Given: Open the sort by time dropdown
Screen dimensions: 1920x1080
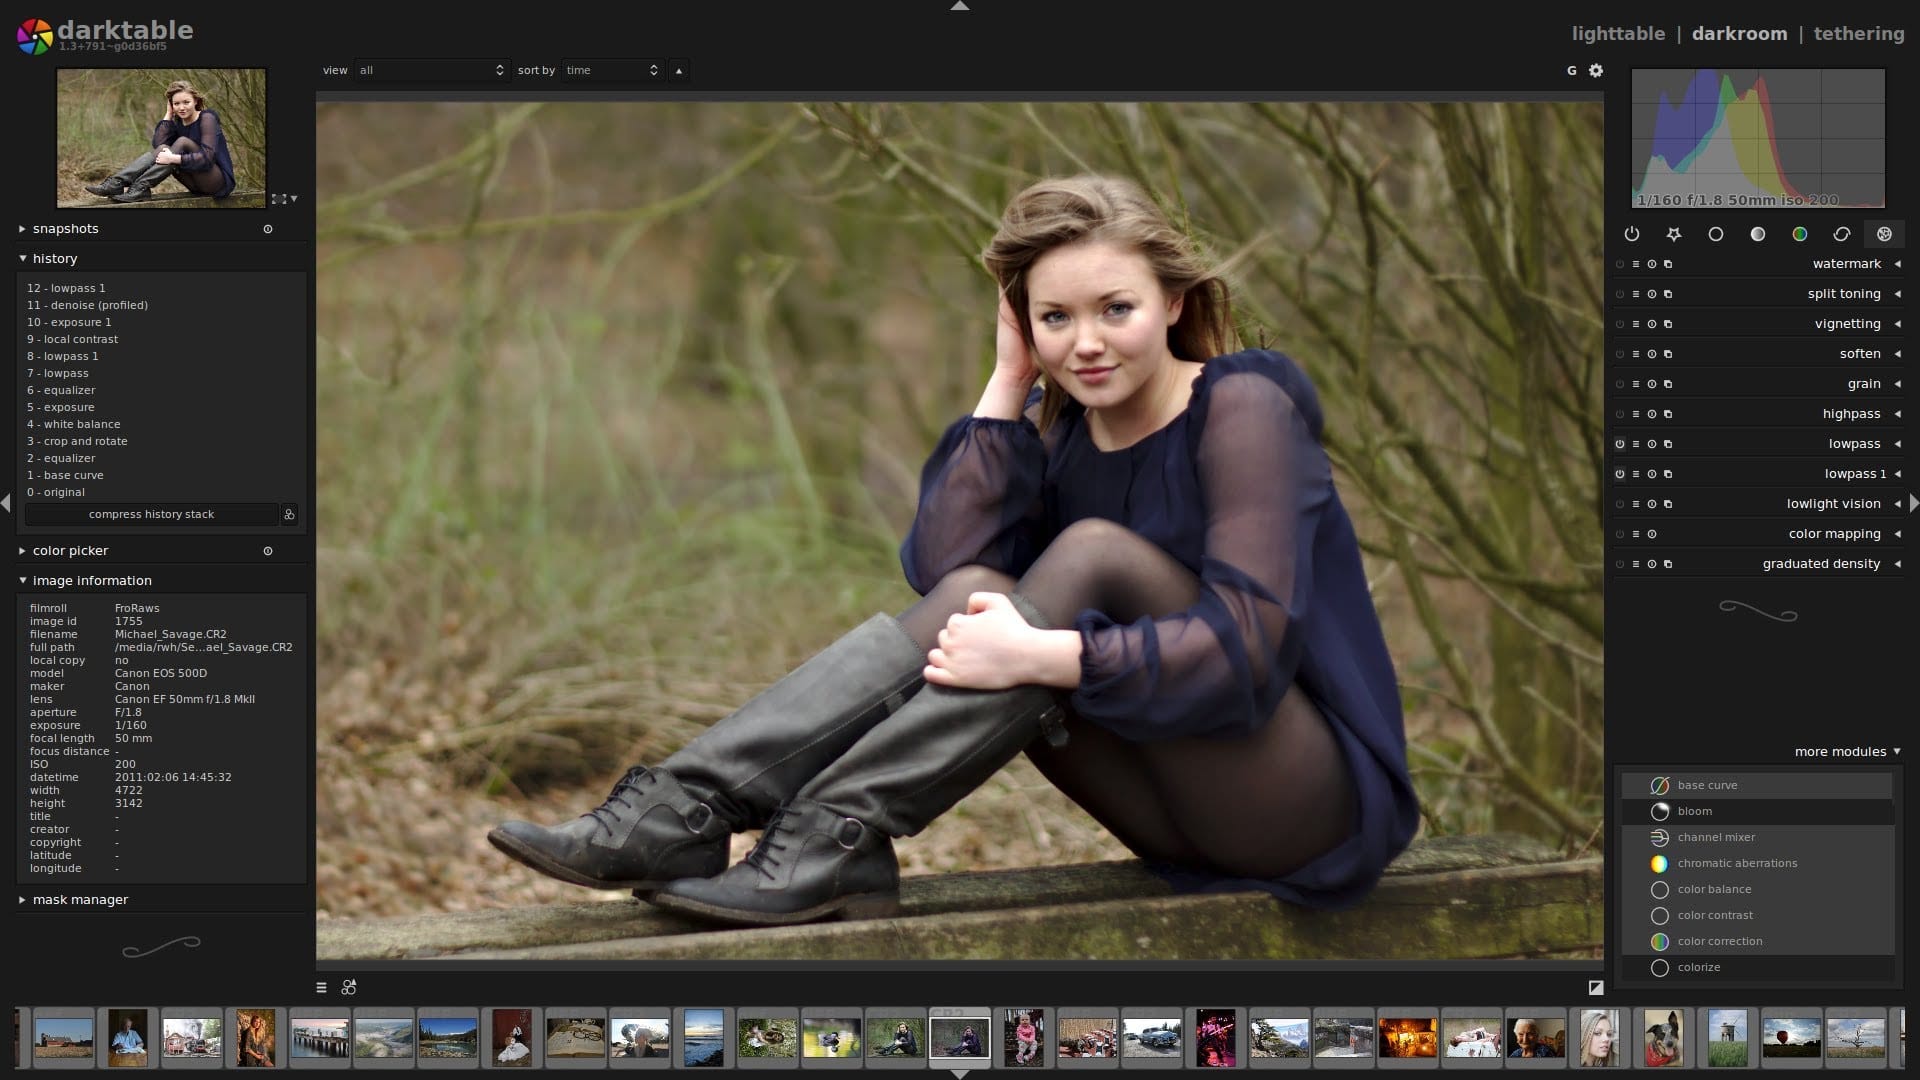Looking at the screenshot, I should pos(612,70).
